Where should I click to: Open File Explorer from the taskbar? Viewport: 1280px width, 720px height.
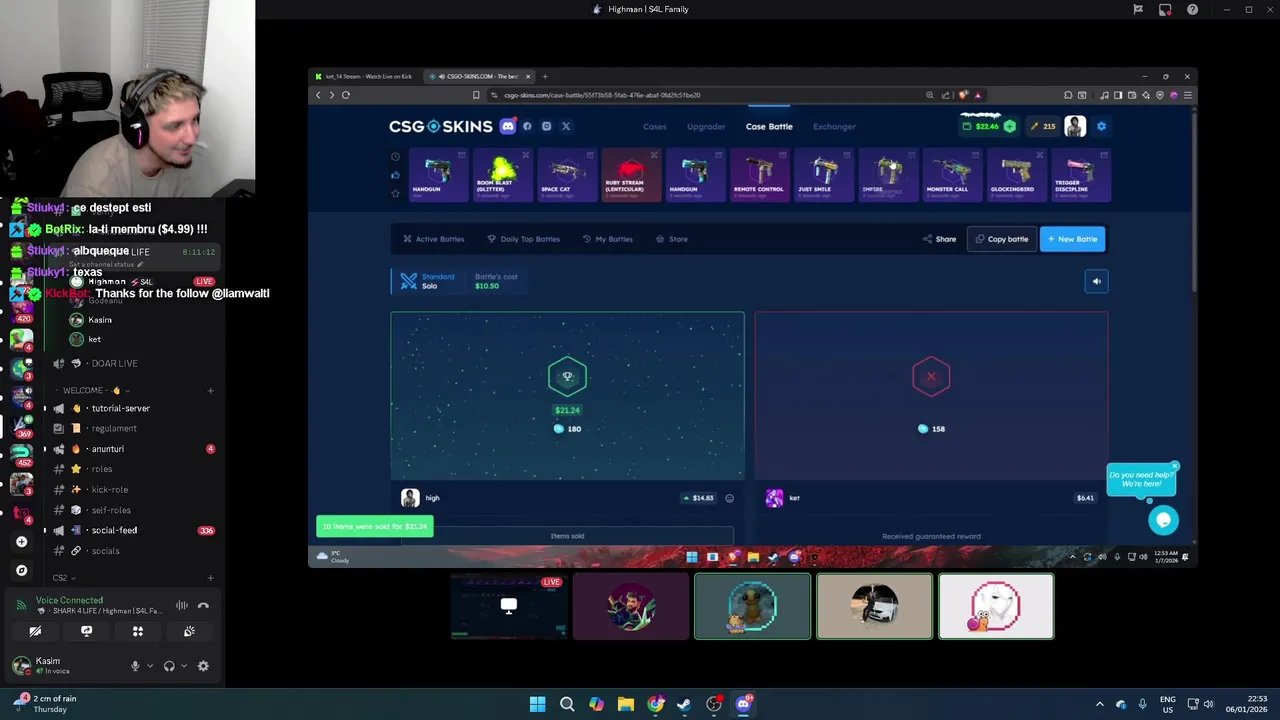(626, 704)
